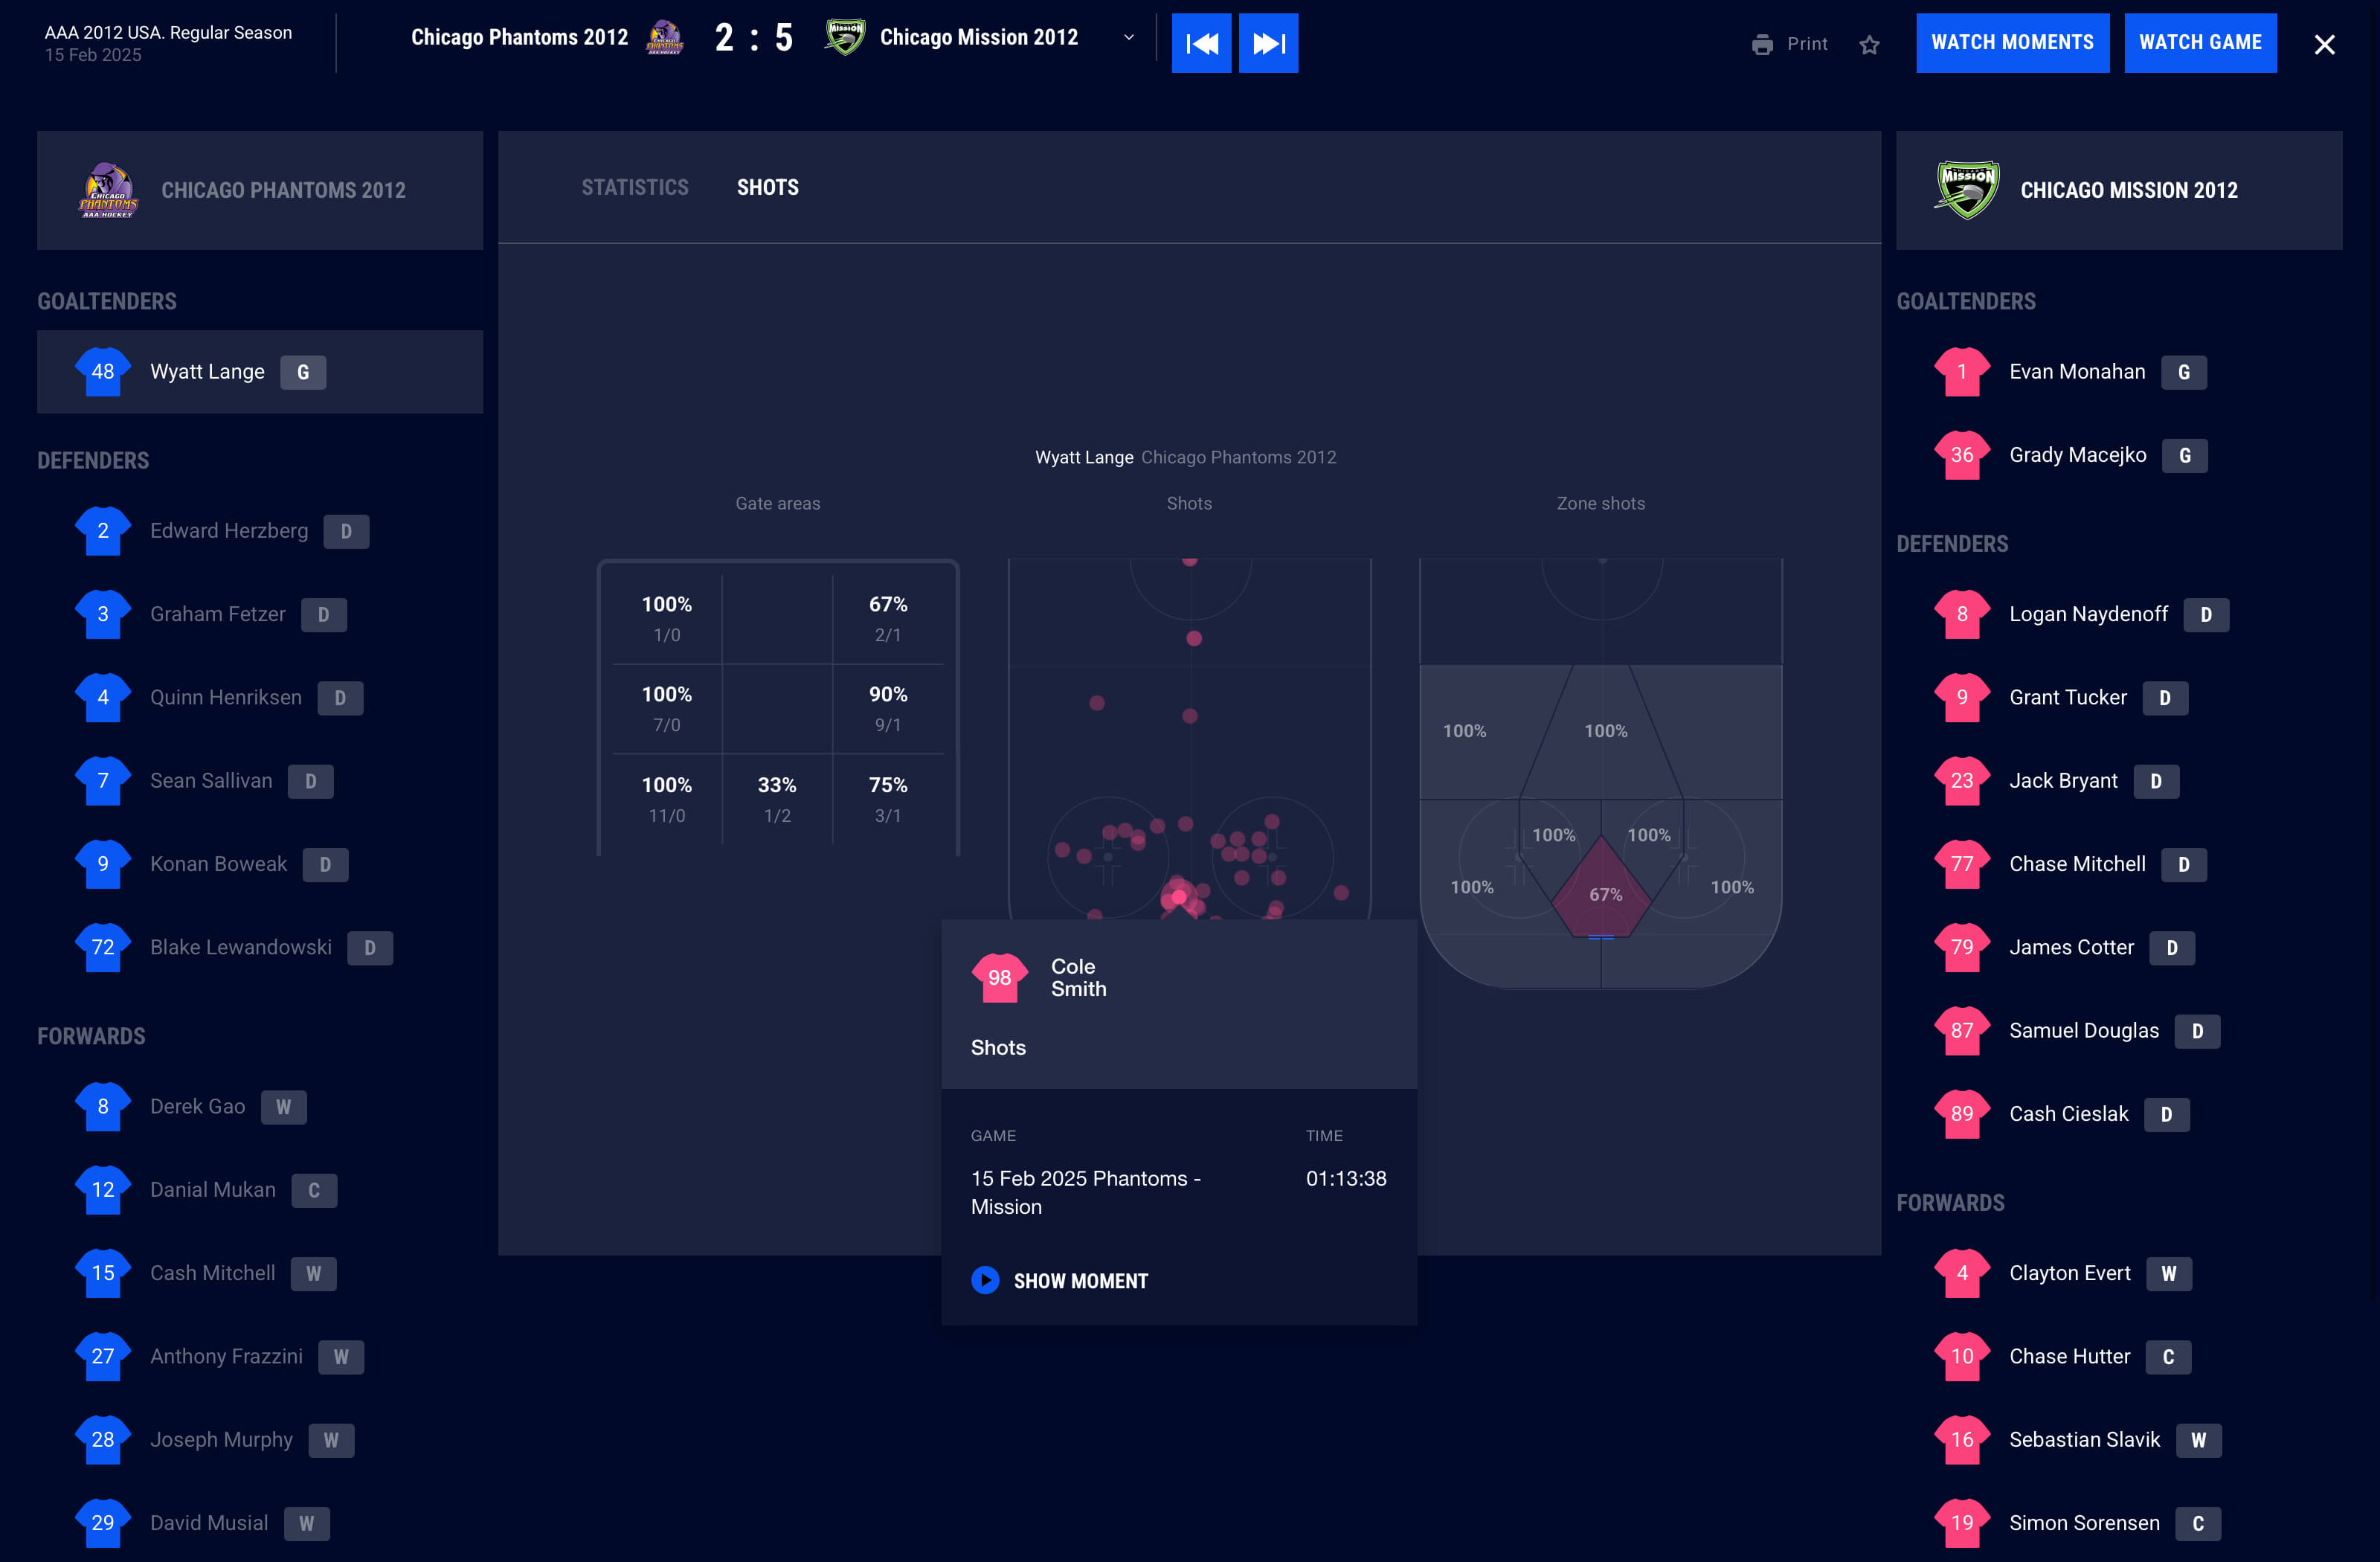
Task: Expand the match selector dropdown arrow
Action: [x=1129, y=38]
